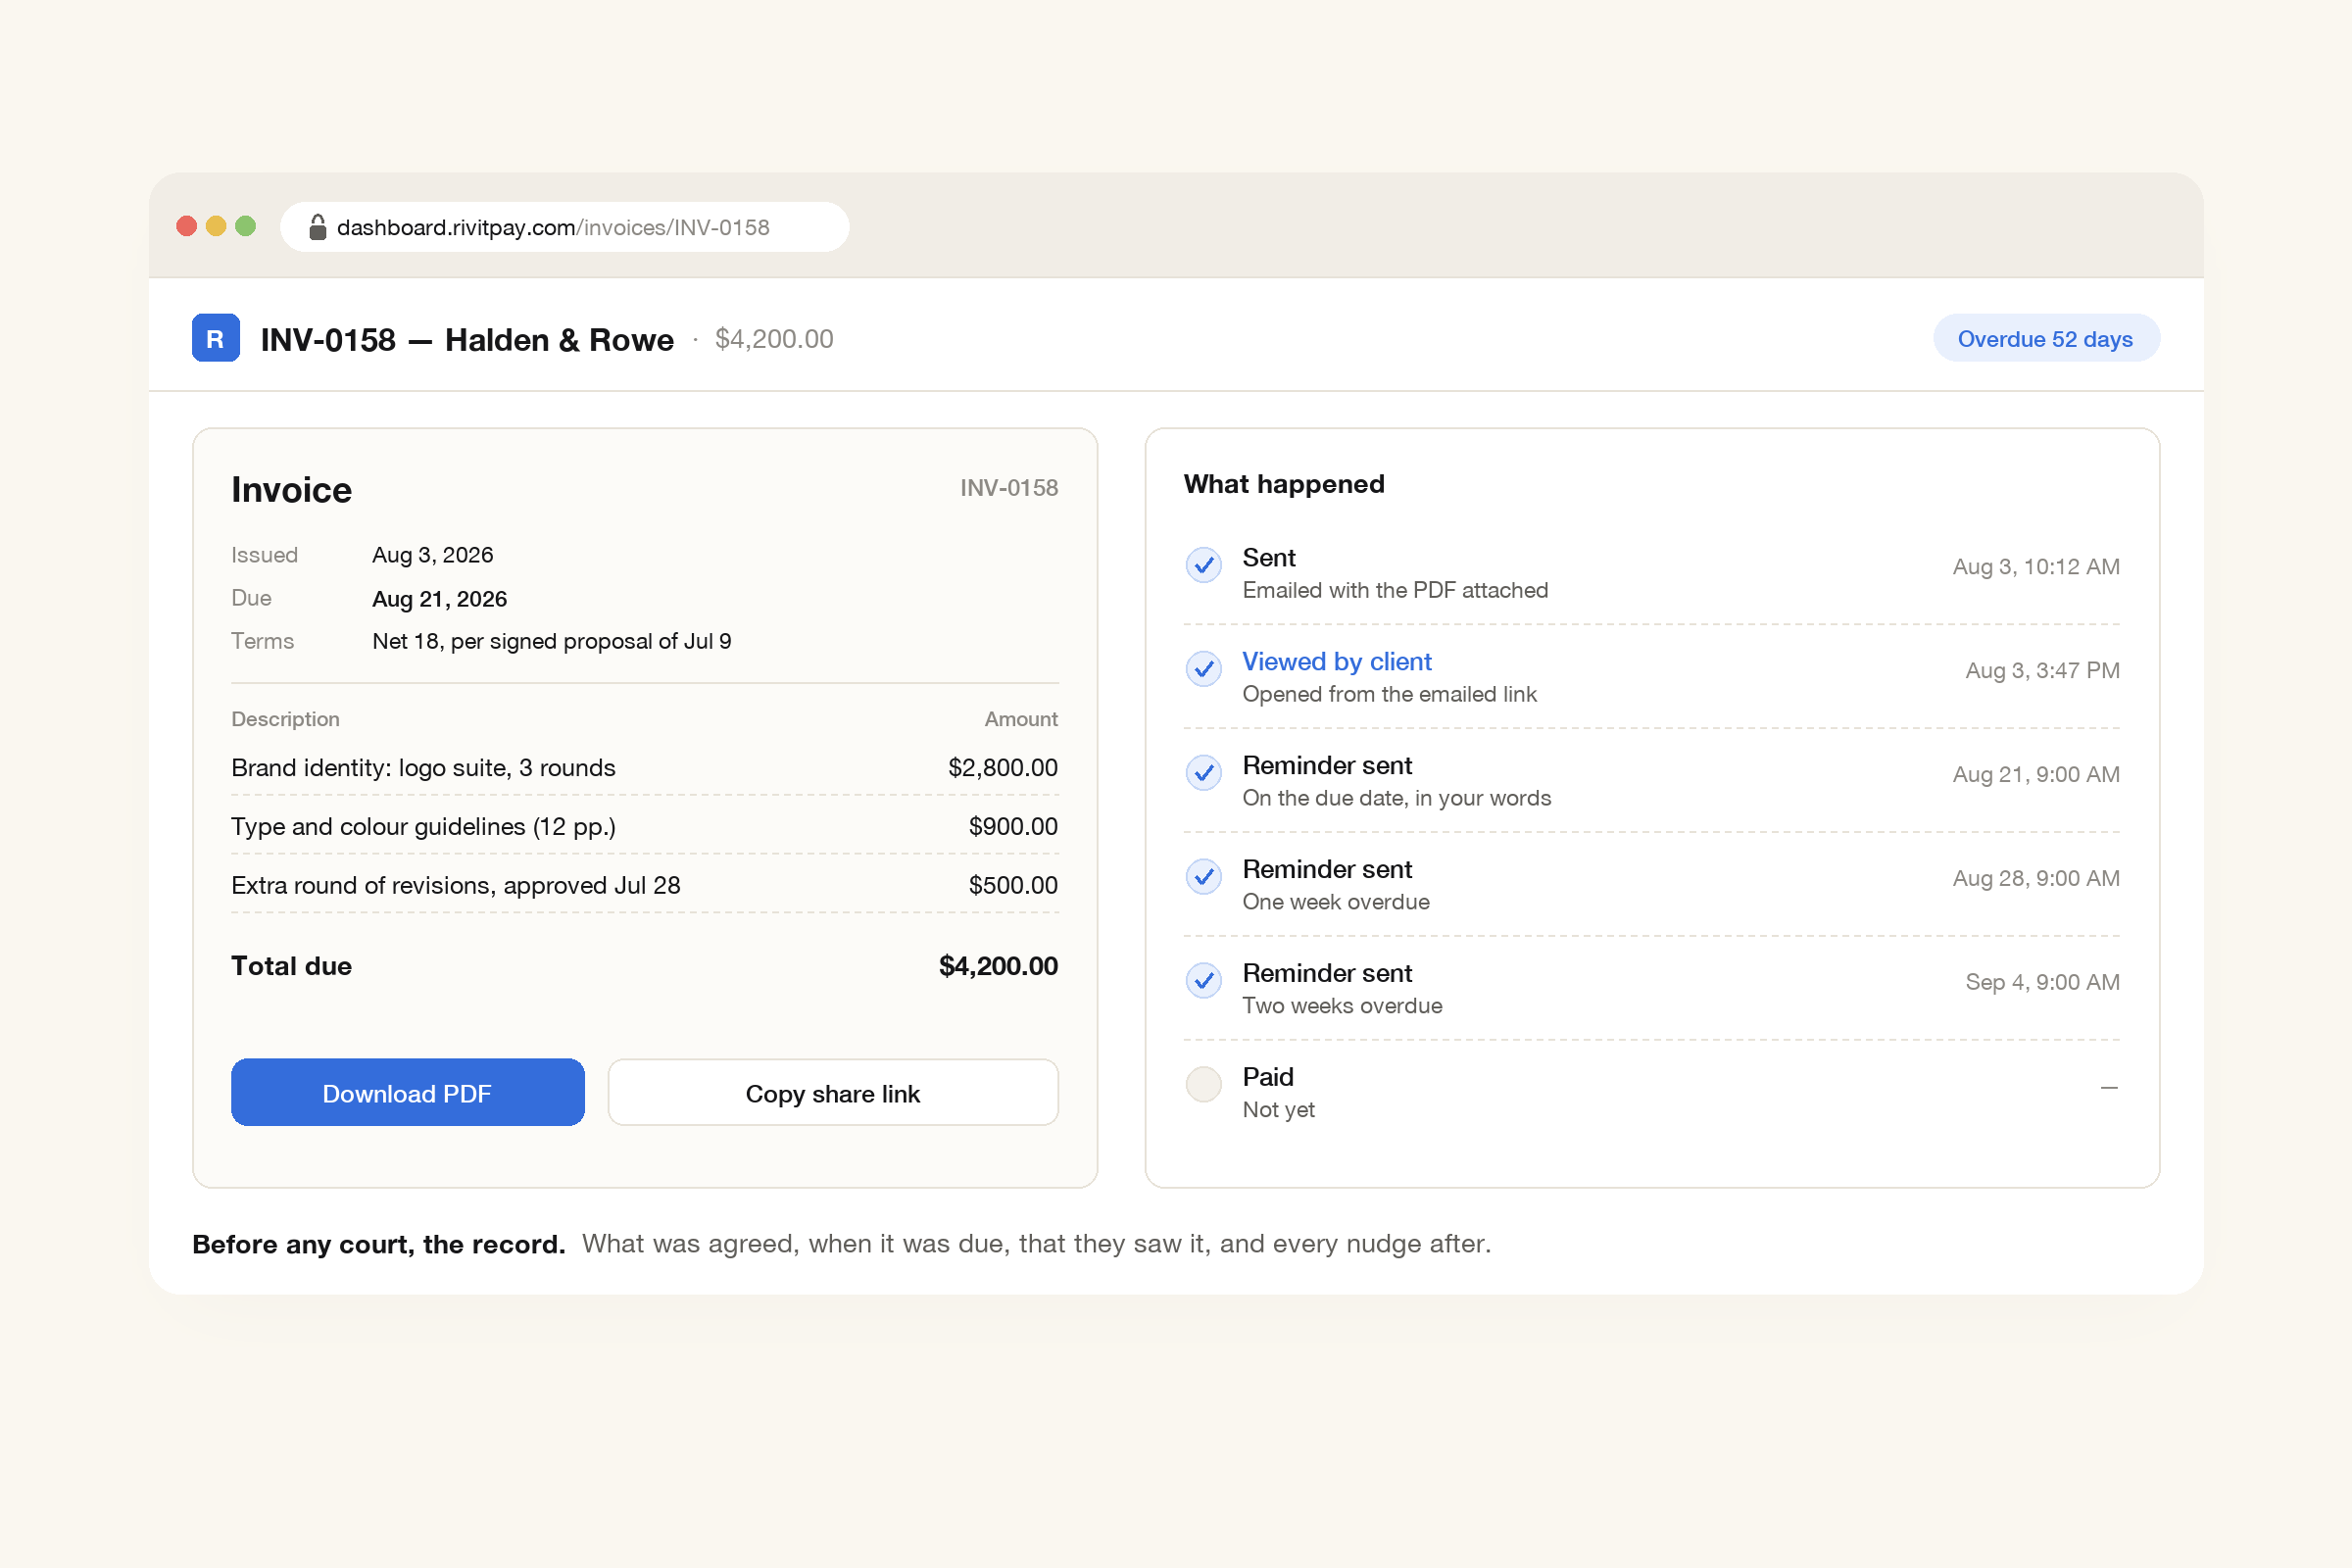Click the blue R Rivitpay logo icon

click(x=215, y=338)
